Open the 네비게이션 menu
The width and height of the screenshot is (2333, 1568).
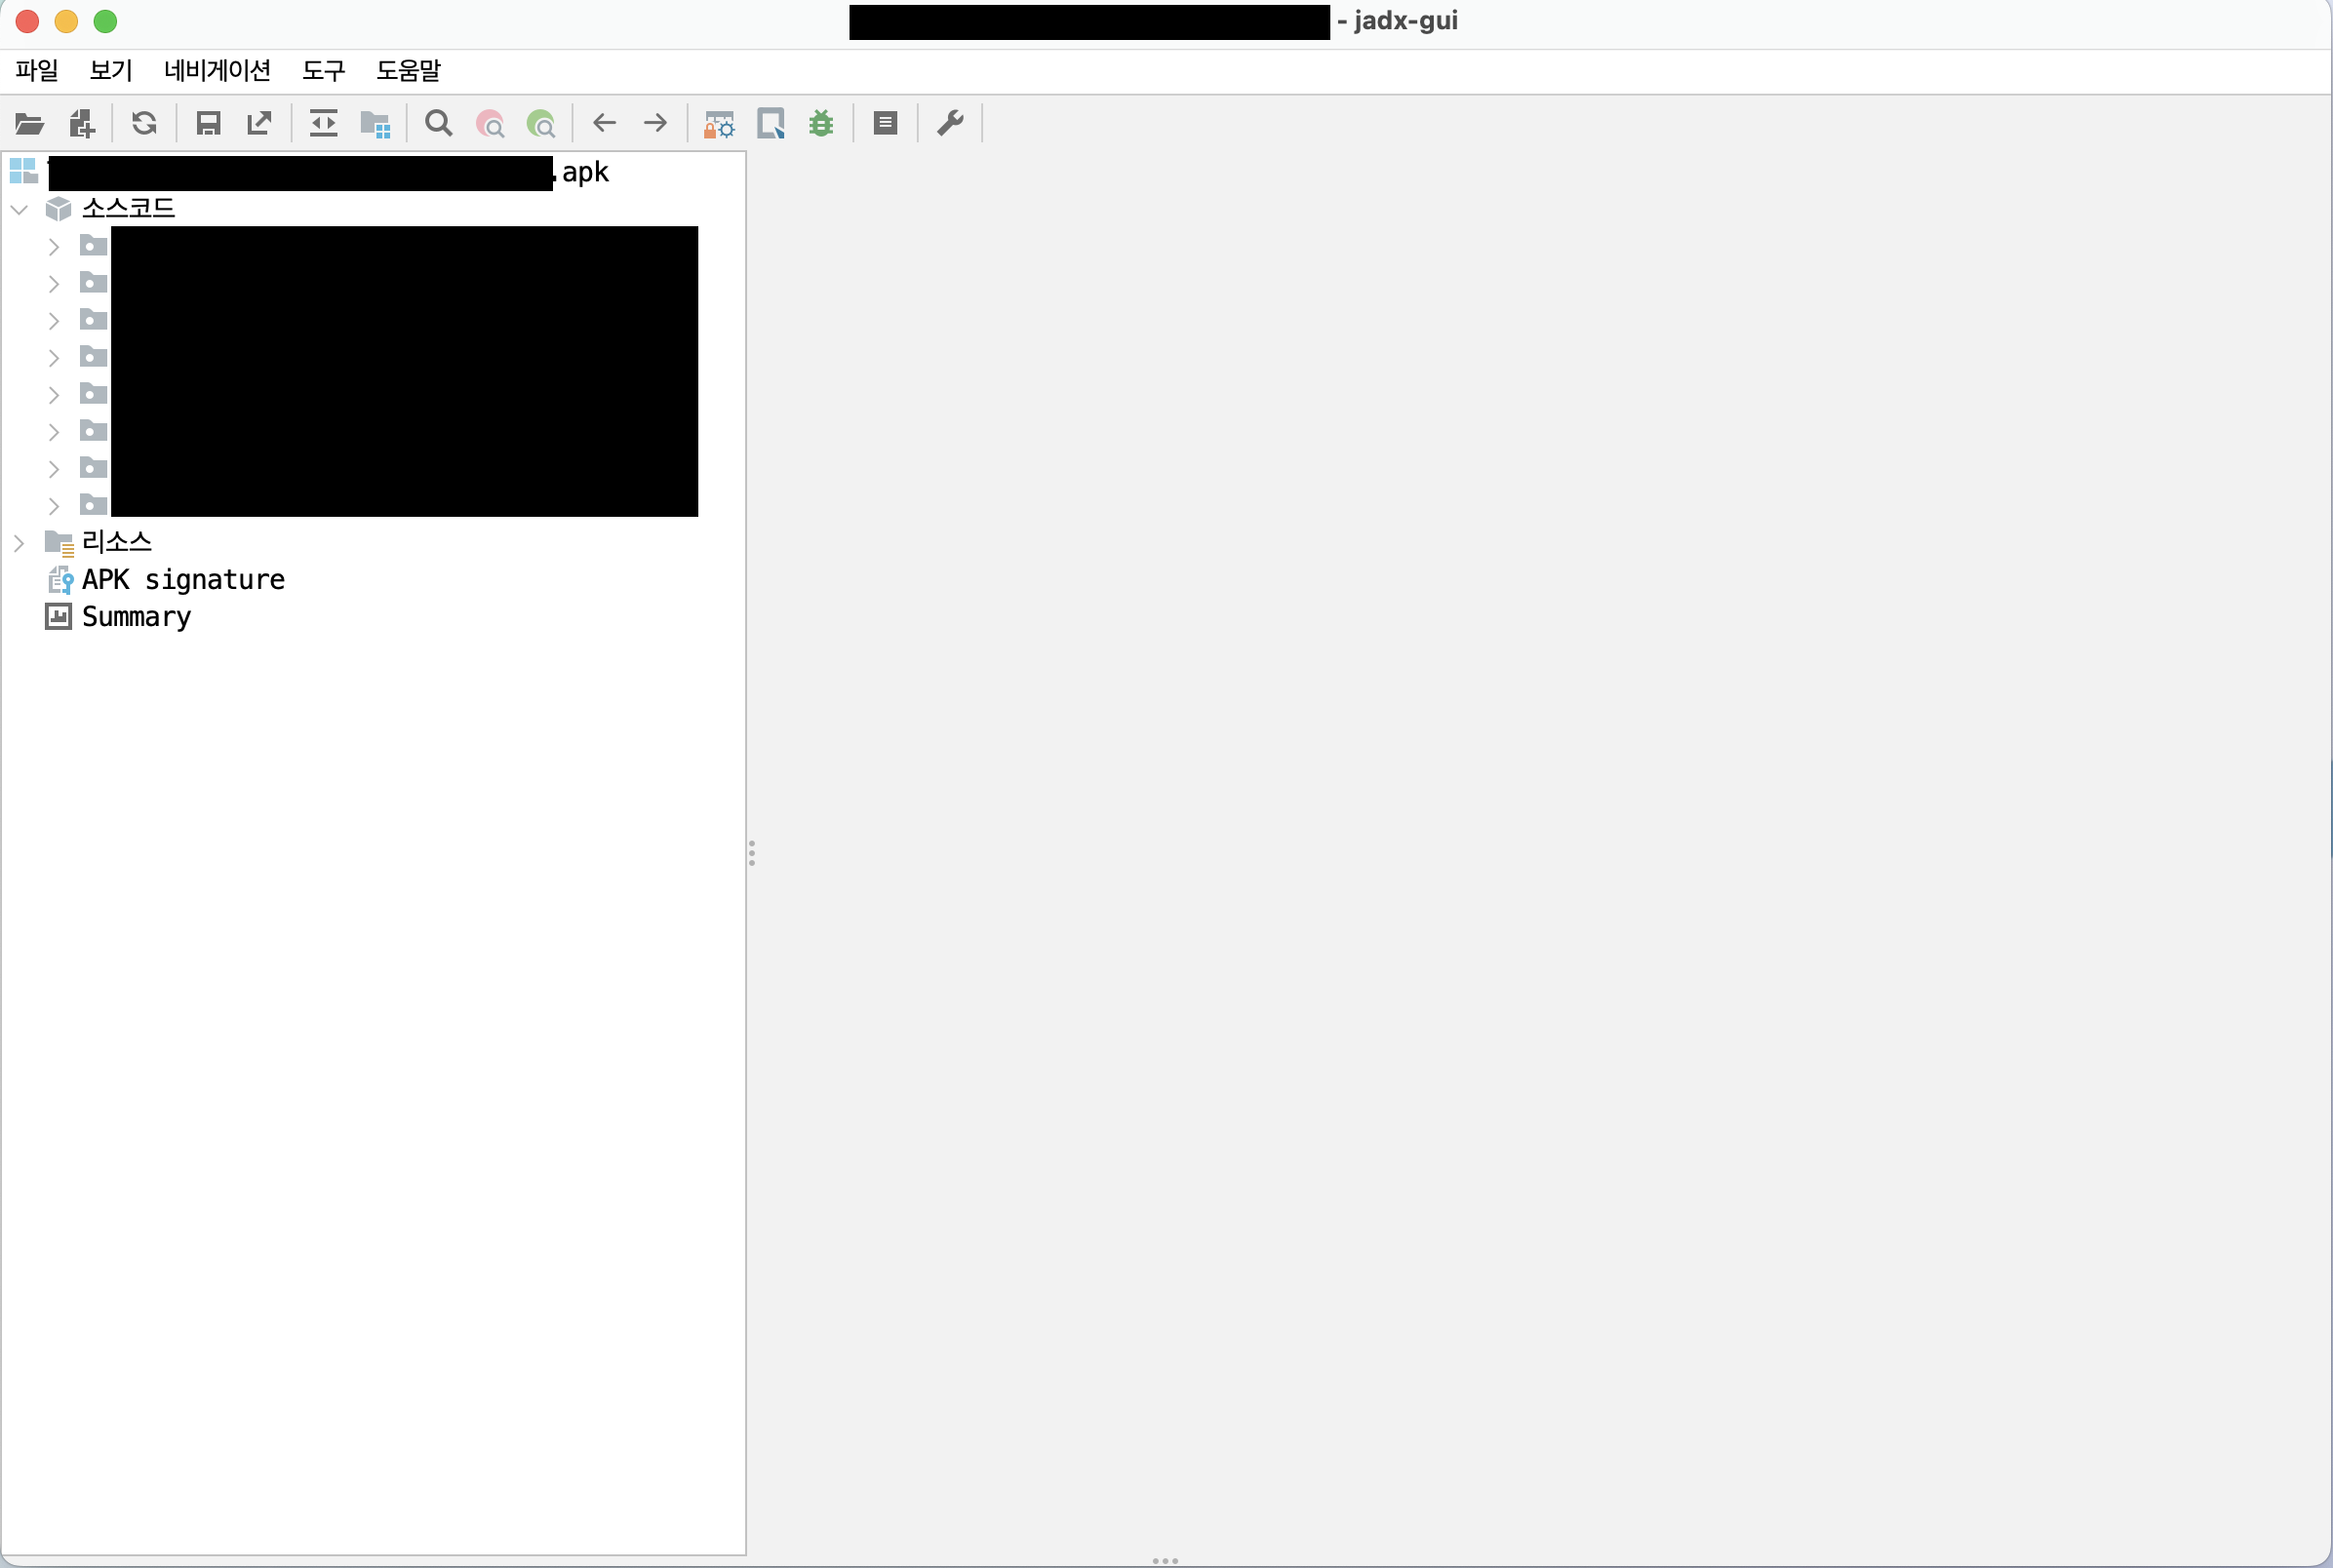217,71
